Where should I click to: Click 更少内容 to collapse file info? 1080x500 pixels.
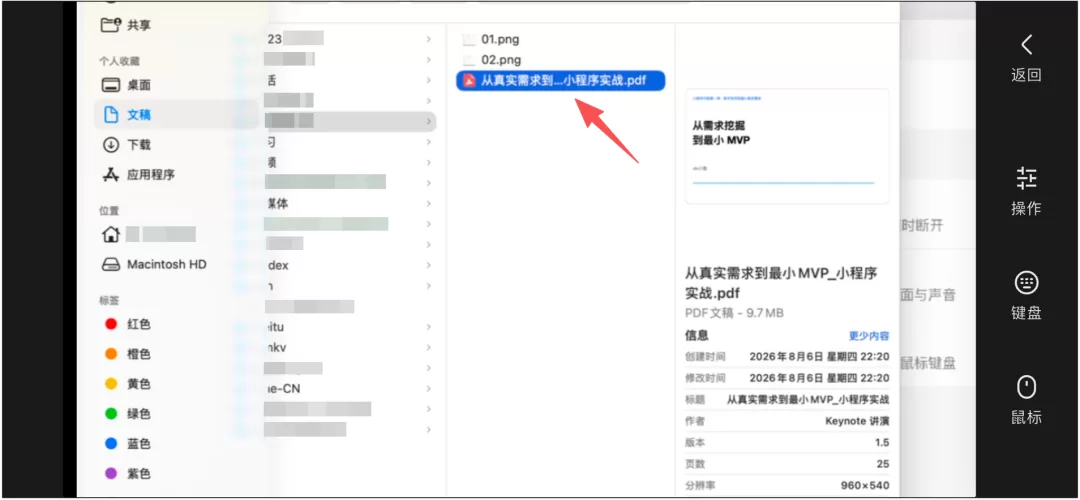[869, 336]
